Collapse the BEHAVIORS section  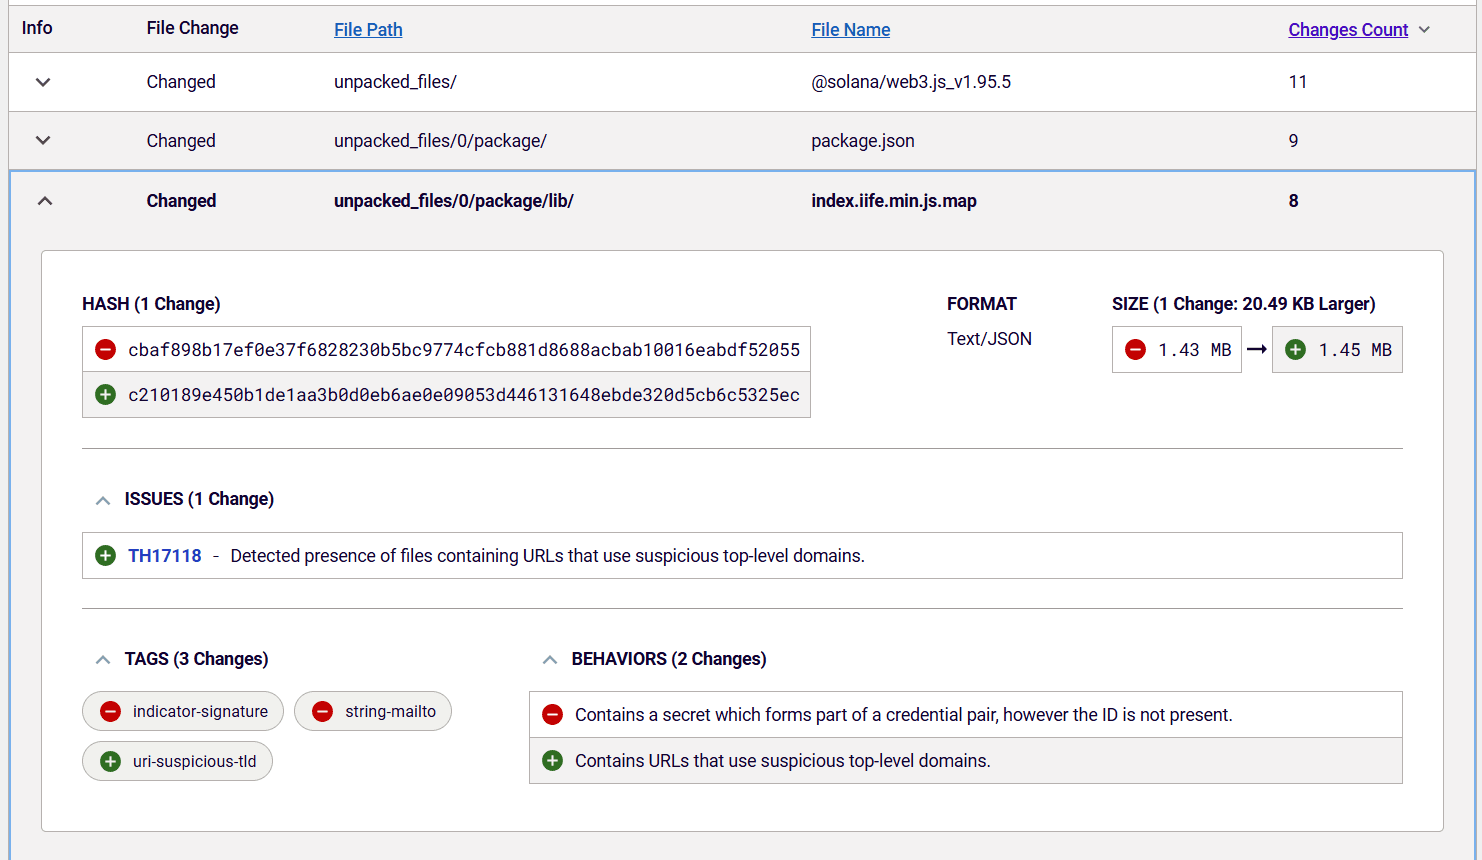550,660
